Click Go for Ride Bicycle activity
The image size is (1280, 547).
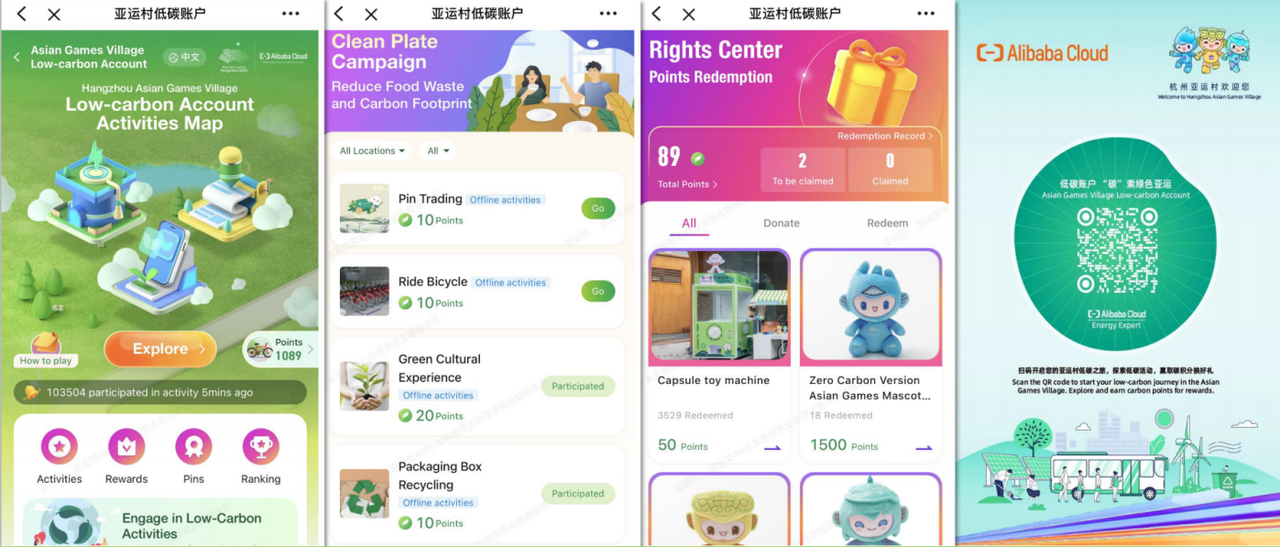[x=598, y=292]
